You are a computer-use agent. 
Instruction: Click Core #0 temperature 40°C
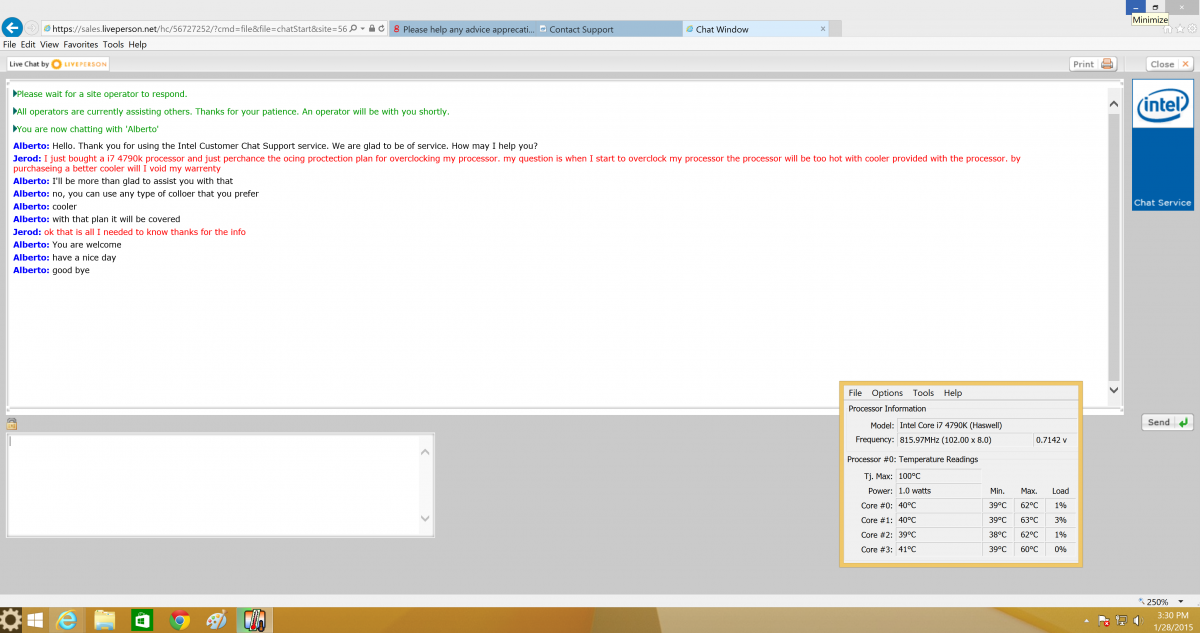(x=939, y=506)
